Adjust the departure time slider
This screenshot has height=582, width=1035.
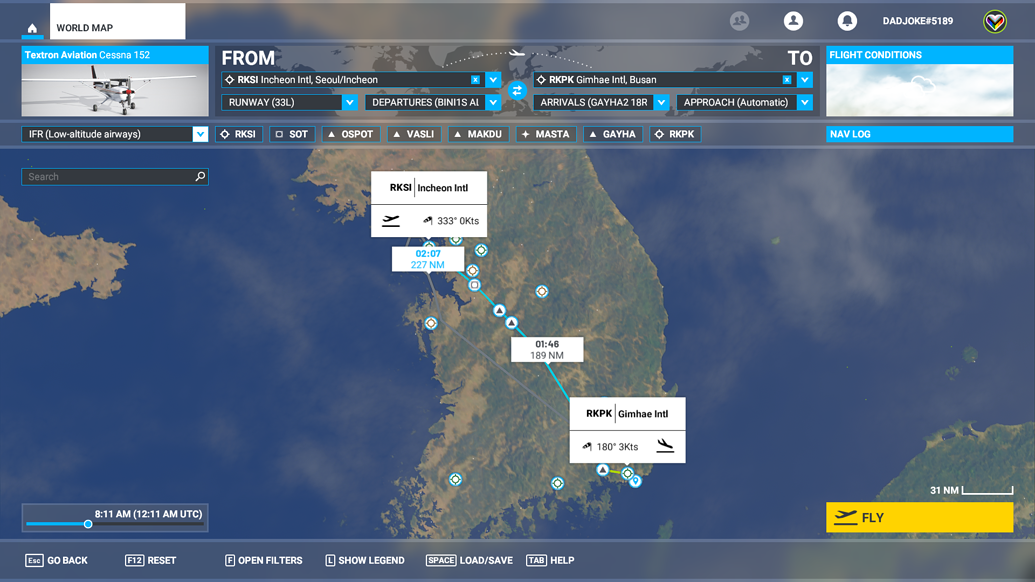tap(88, 523)
